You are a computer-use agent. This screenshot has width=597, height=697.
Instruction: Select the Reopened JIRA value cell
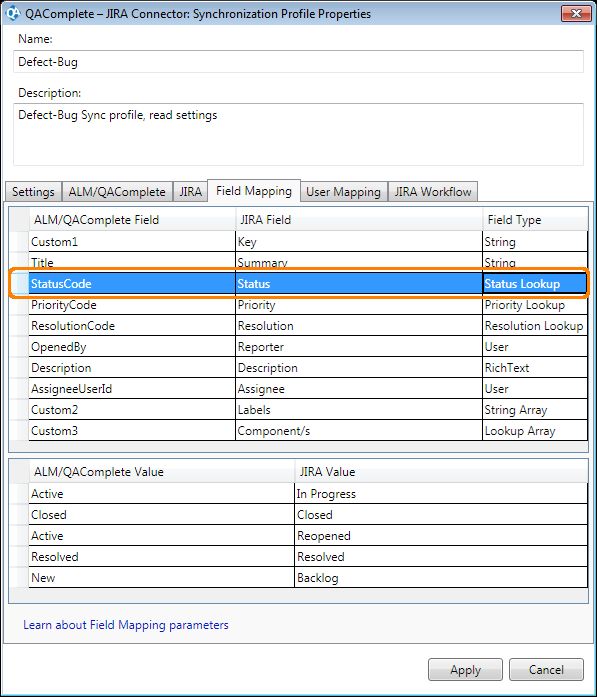[x=441, y=535]
